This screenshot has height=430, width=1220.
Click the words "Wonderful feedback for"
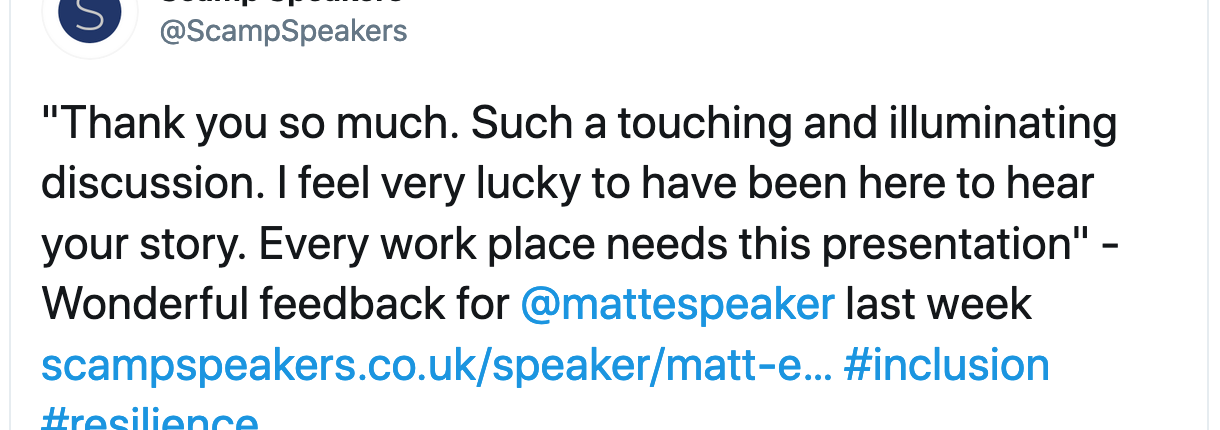click(275, 304)
